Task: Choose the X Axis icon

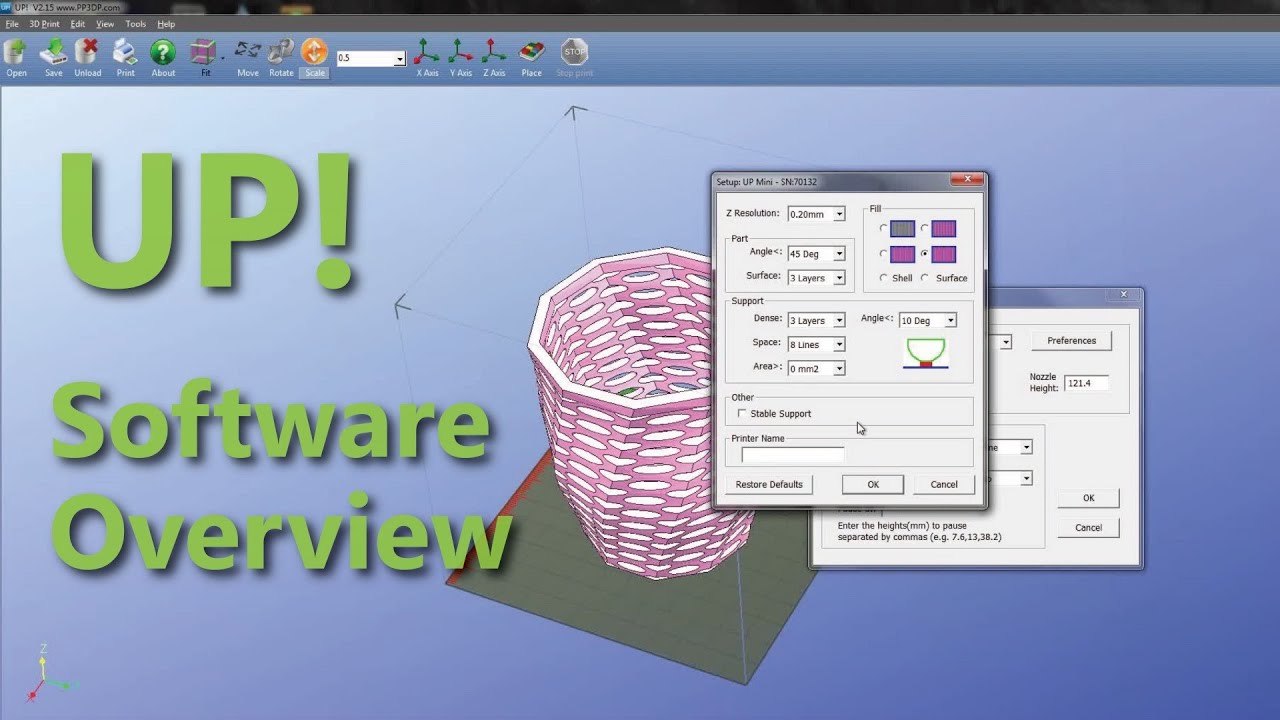Action: pos(427,52)
